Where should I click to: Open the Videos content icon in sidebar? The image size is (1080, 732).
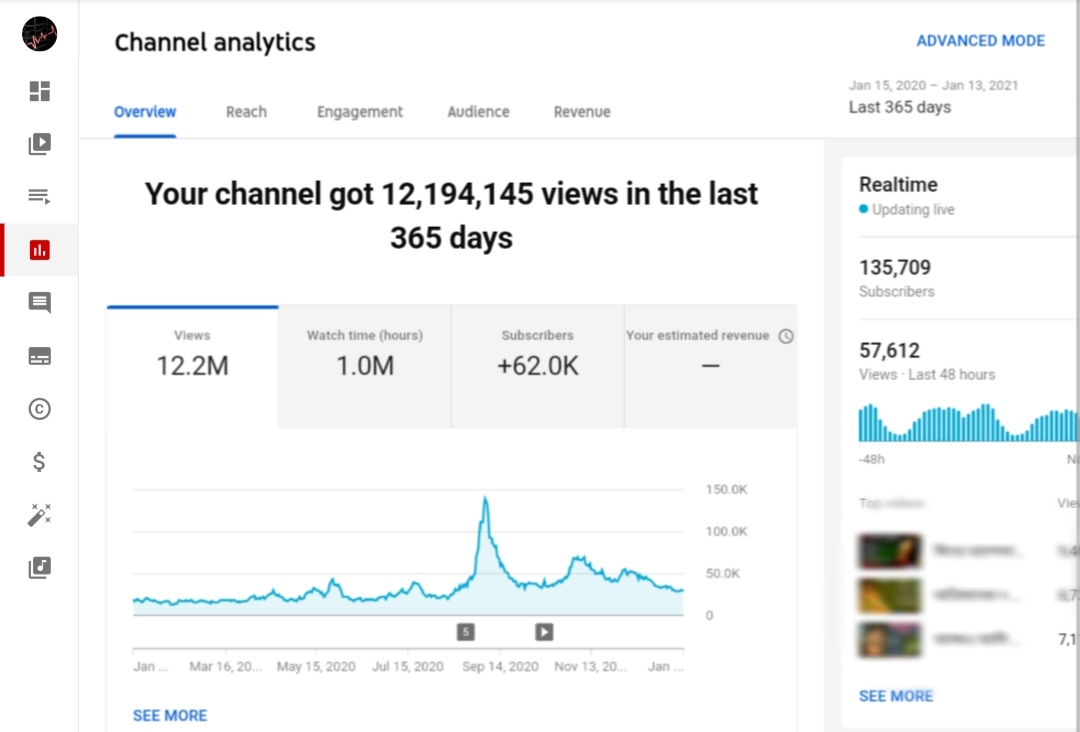(39, 143)
